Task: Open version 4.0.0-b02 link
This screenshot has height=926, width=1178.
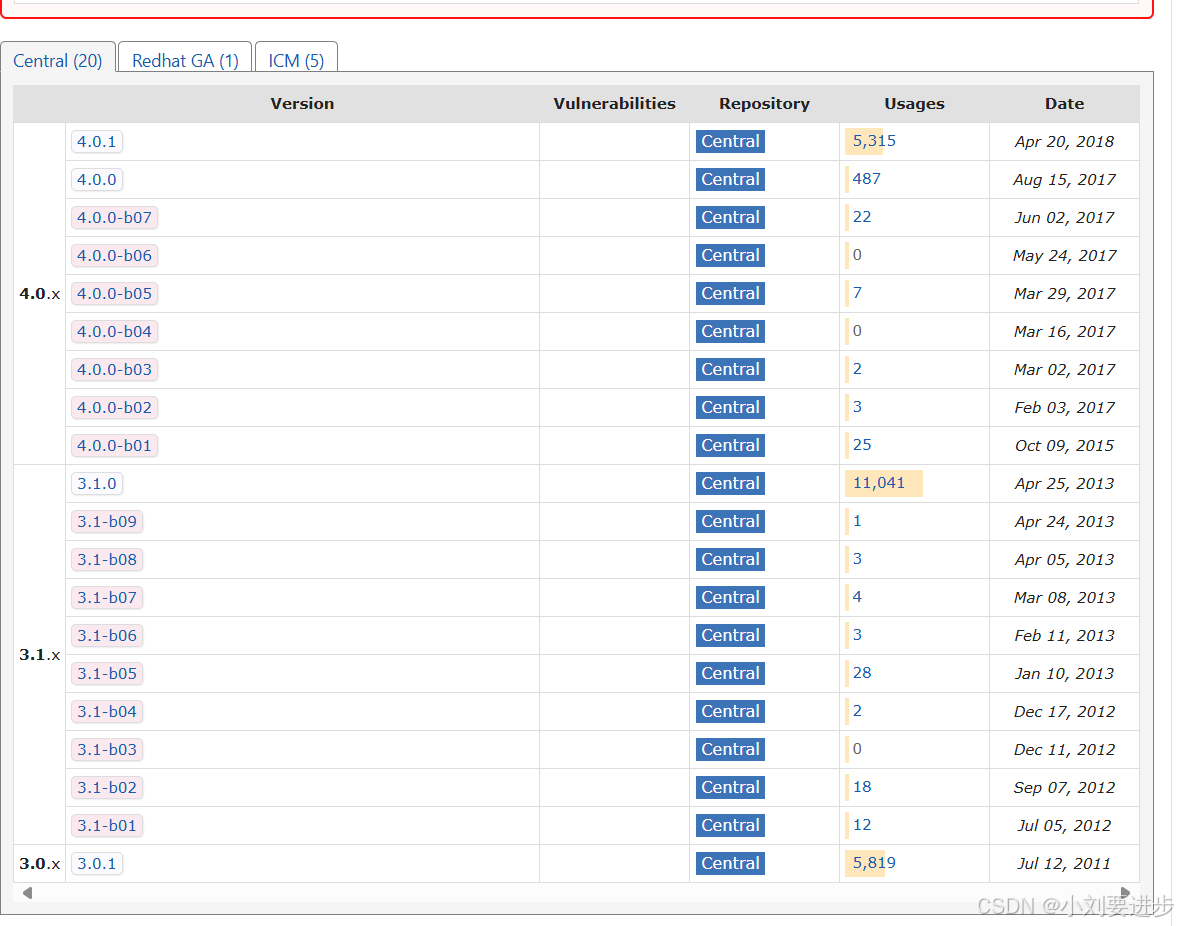Action: [x=114, y=408]
